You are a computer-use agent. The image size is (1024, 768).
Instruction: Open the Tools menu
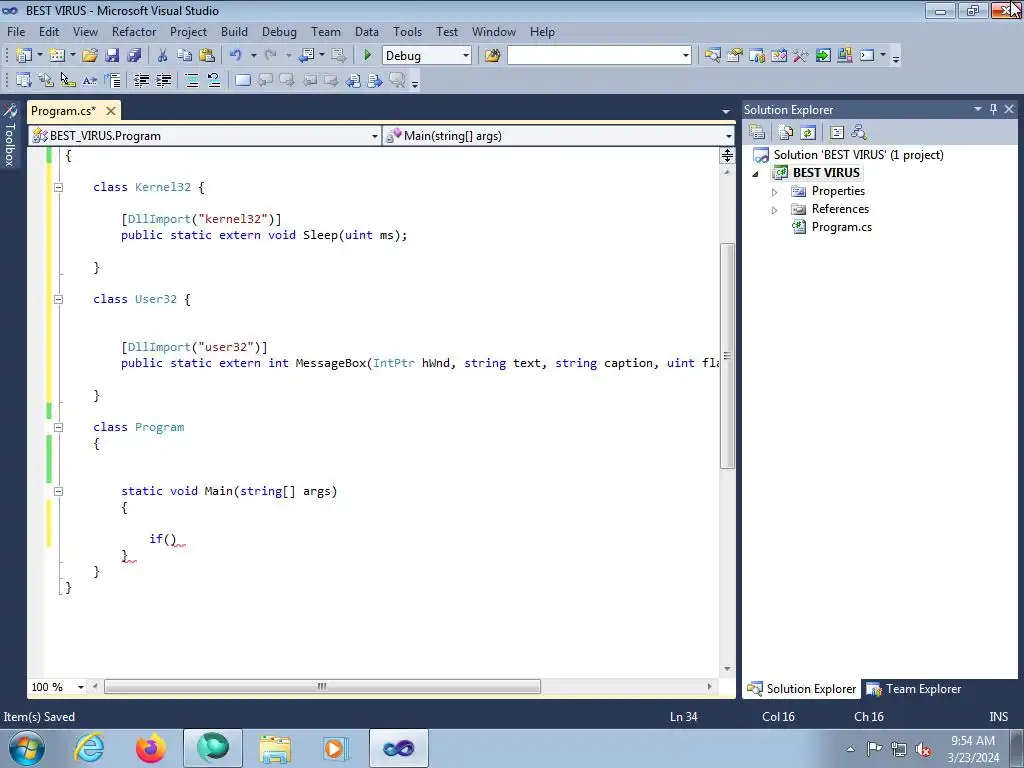tap(407, 31)
